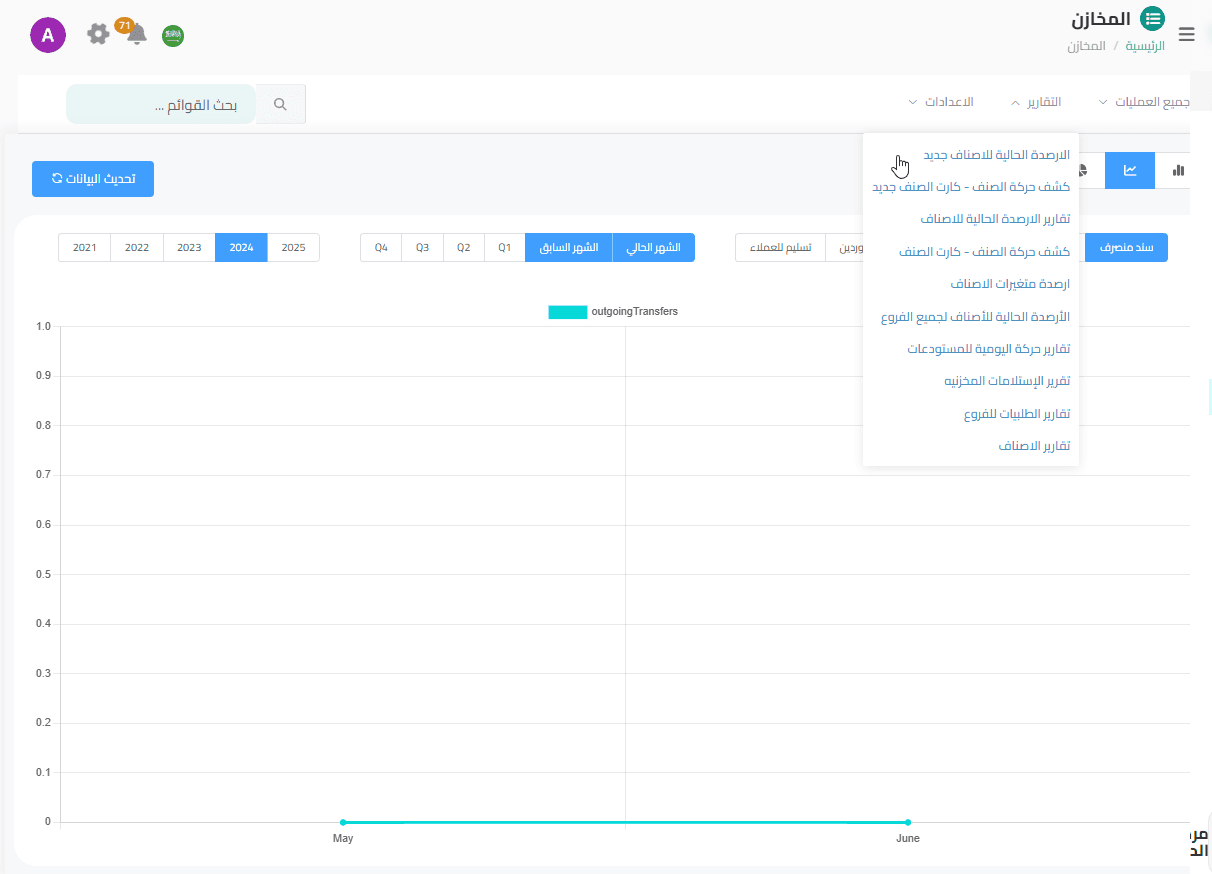Open the user avatar A
This screenshot has width=1212, height=874.
click(x=48, y=35)
